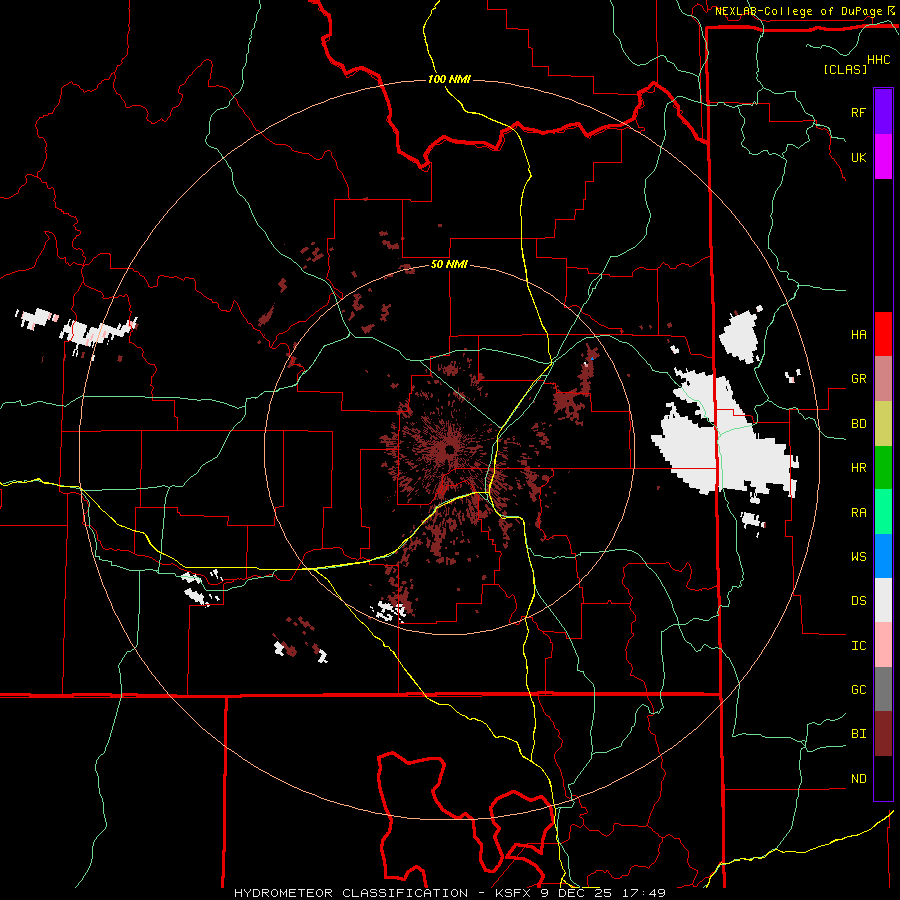Click the HR legend label
The height and width of the screenshot is (900, 900).
point(858,467)
